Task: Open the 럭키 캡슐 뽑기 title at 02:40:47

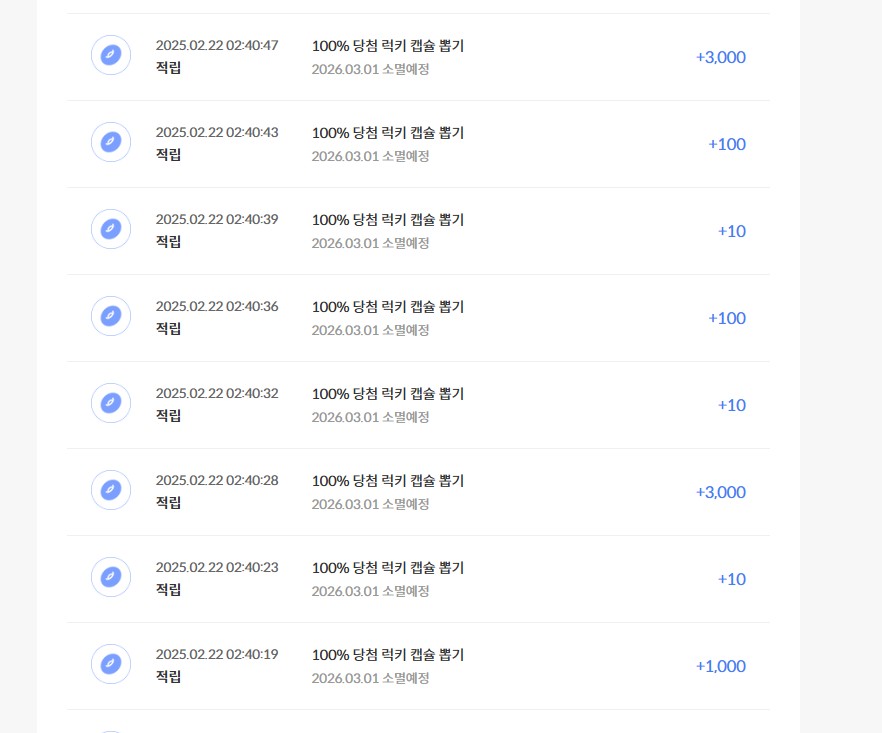Action: [388, 46]
